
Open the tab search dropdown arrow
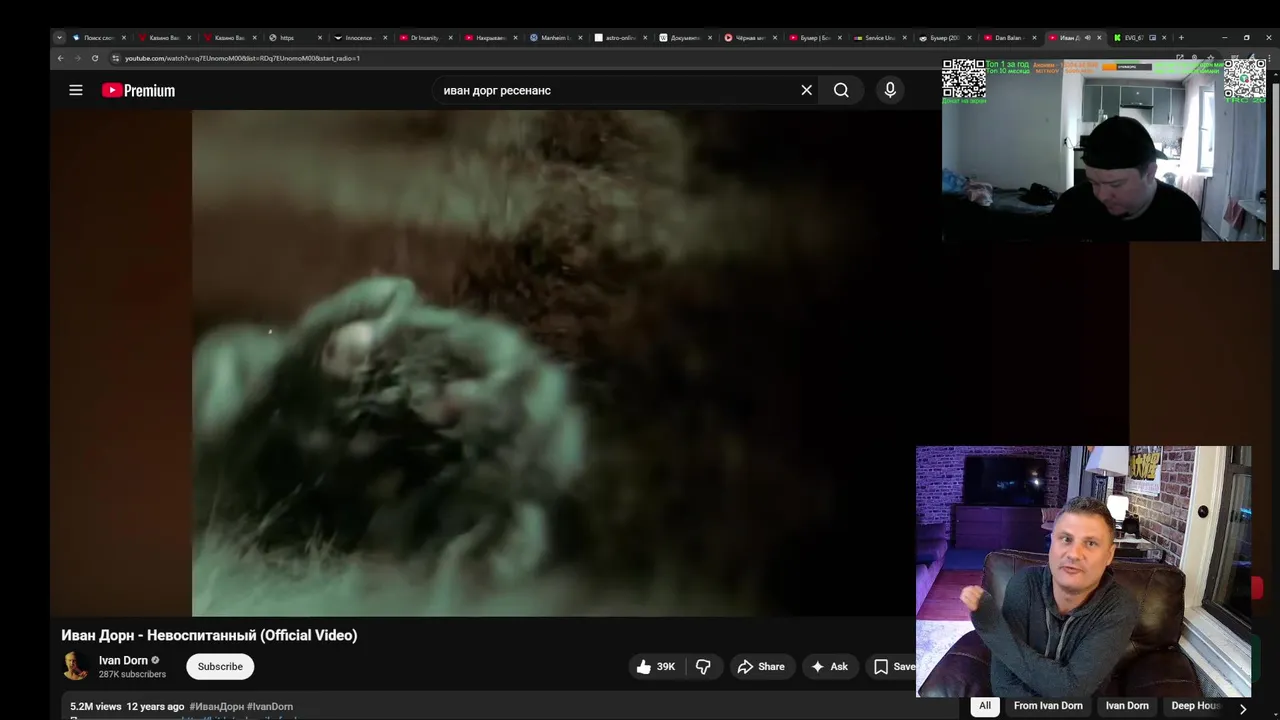click(x=59, y=38)
